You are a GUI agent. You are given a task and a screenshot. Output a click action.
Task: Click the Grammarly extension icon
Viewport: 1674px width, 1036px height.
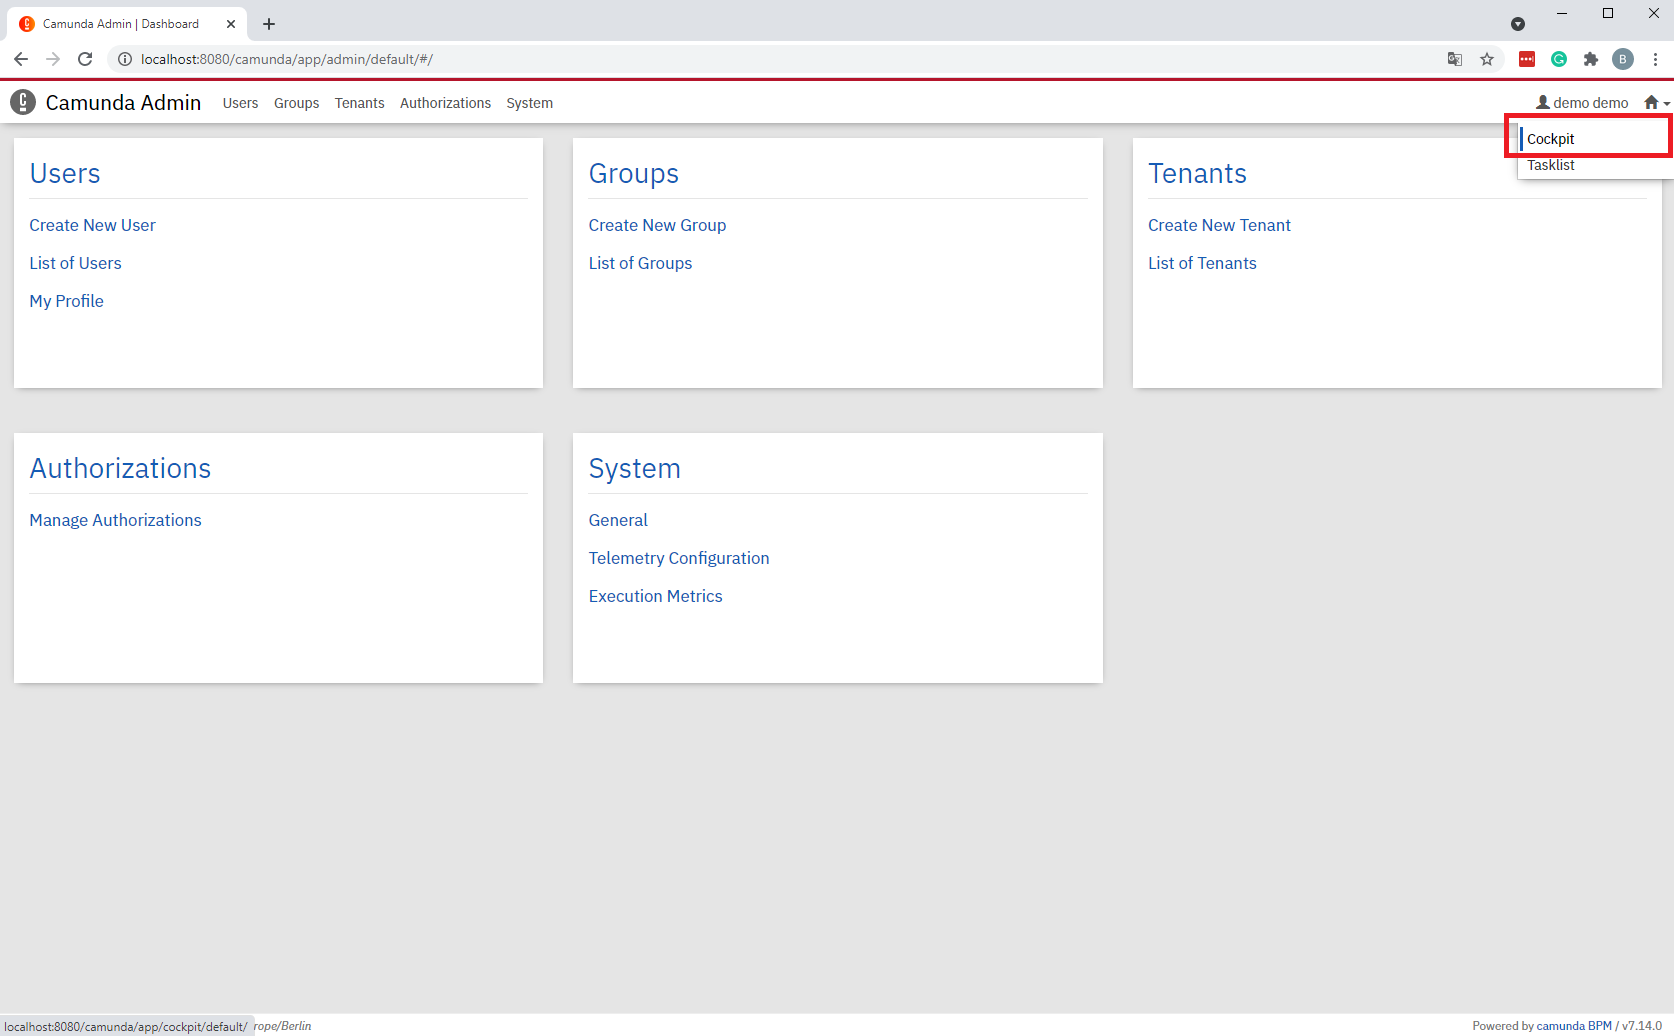coord(1559,59)
